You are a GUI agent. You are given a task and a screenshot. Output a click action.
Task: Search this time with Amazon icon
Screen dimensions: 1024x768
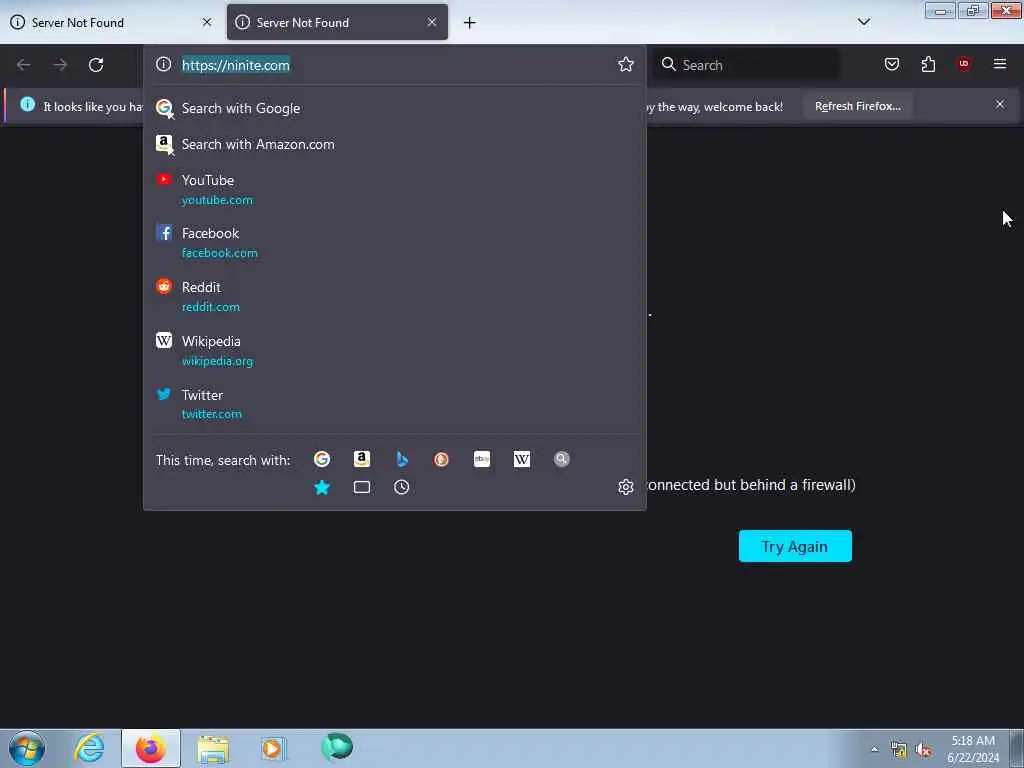click(x=361, y=459)
